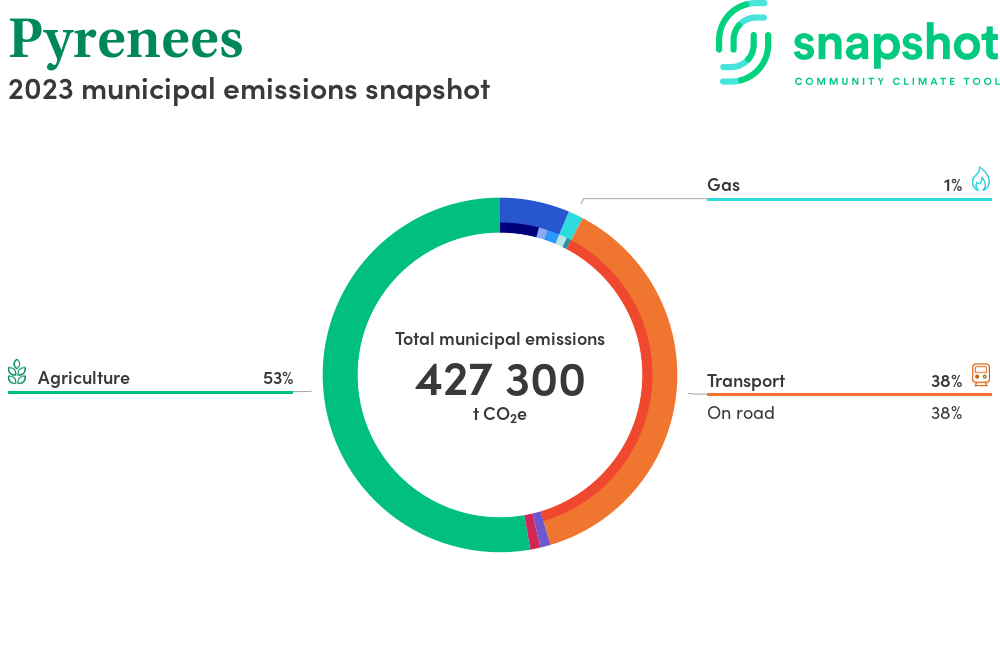
Task: Select the On road sub-category row
Action: pyautogui.click(x=741, y=413)
